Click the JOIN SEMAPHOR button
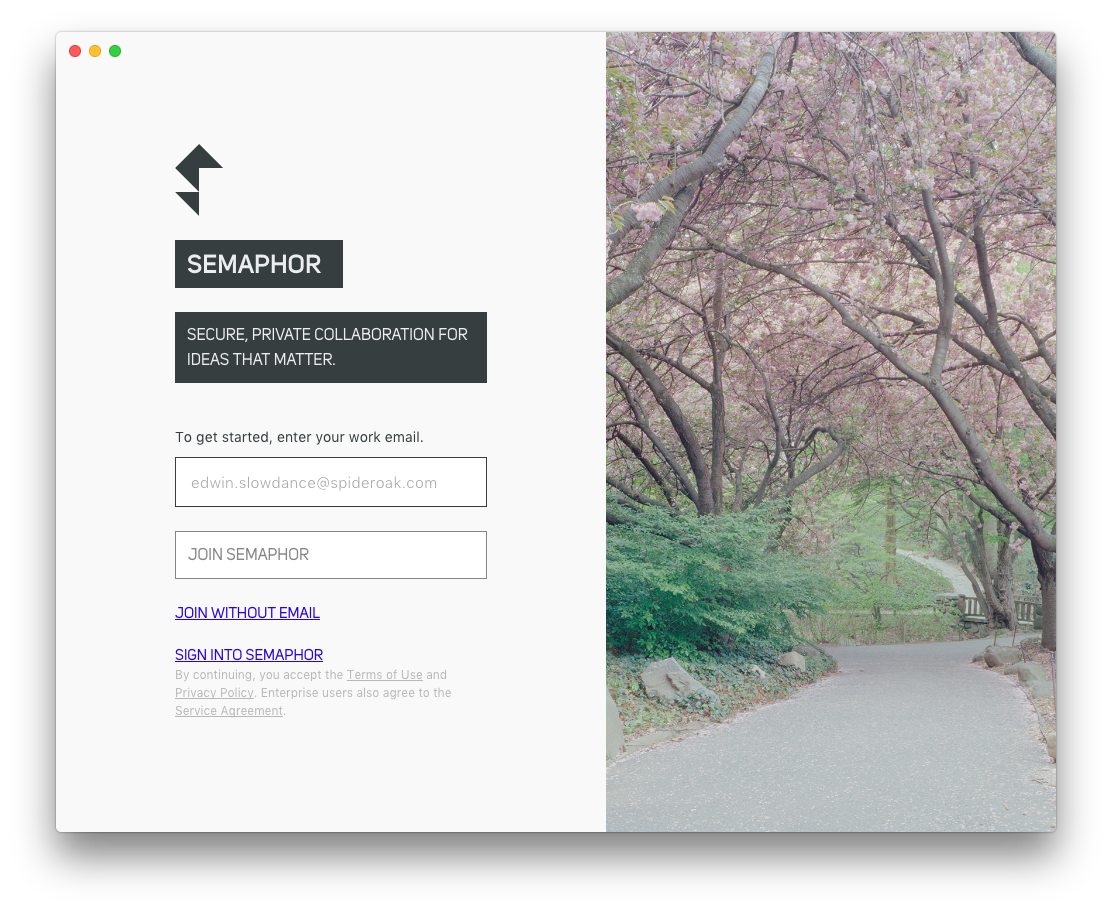Screen dimensions: 1112x912 pos(330,555)
